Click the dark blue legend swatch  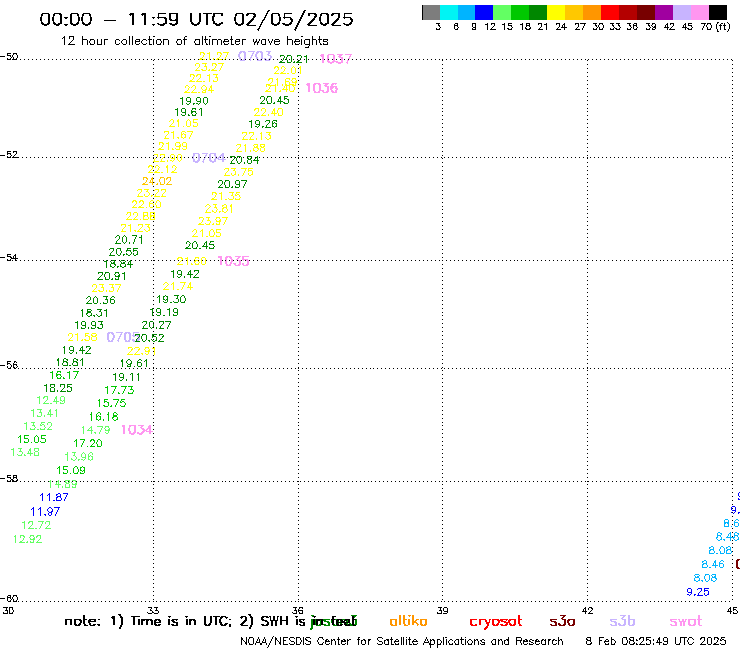pyautogui.click(x=484, y=12)
